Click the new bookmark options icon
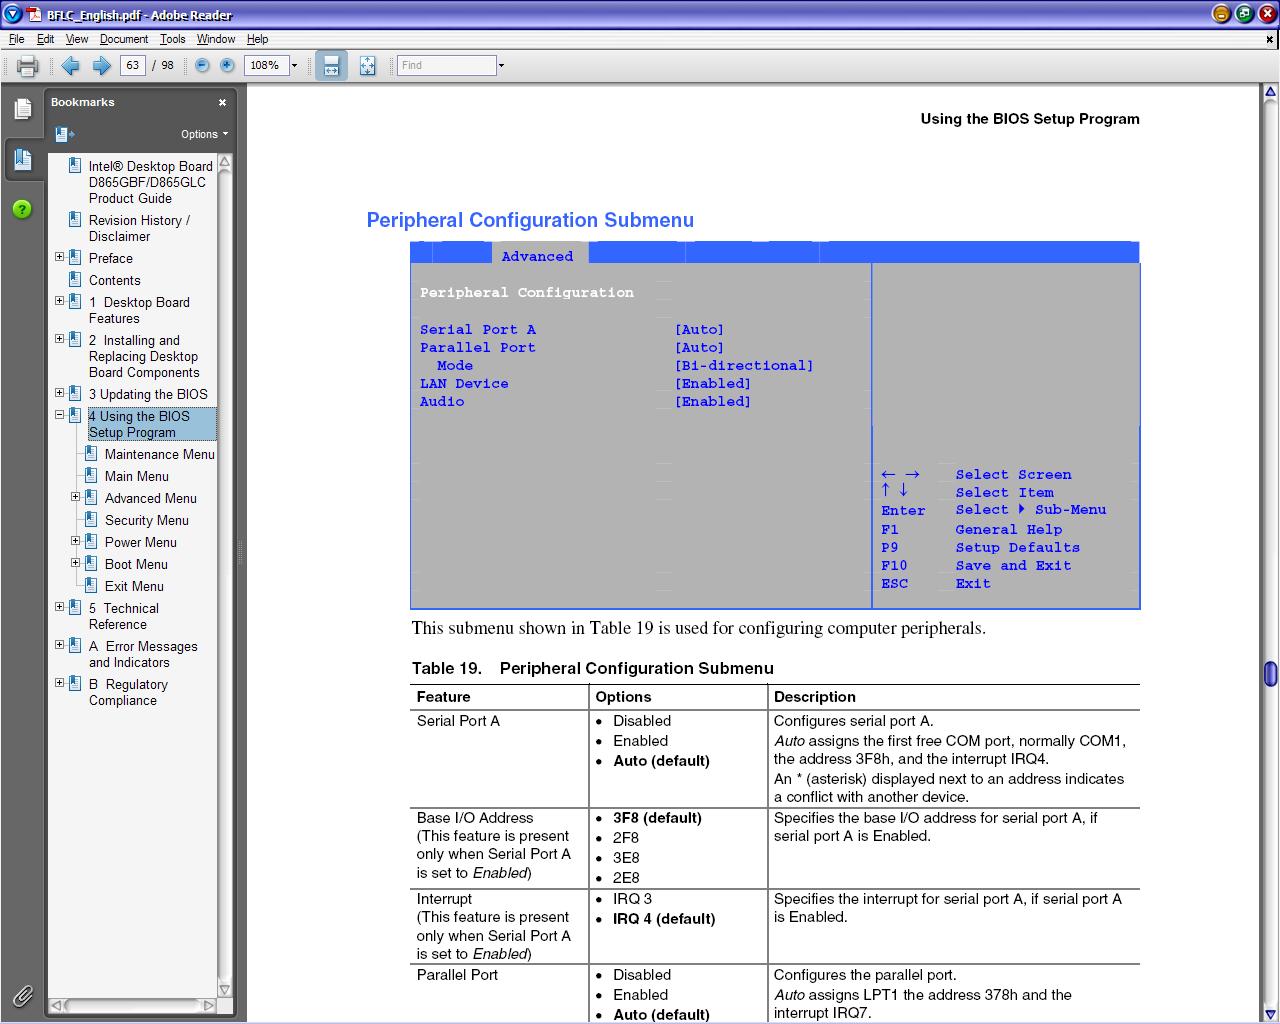 [x=65, y=134]
